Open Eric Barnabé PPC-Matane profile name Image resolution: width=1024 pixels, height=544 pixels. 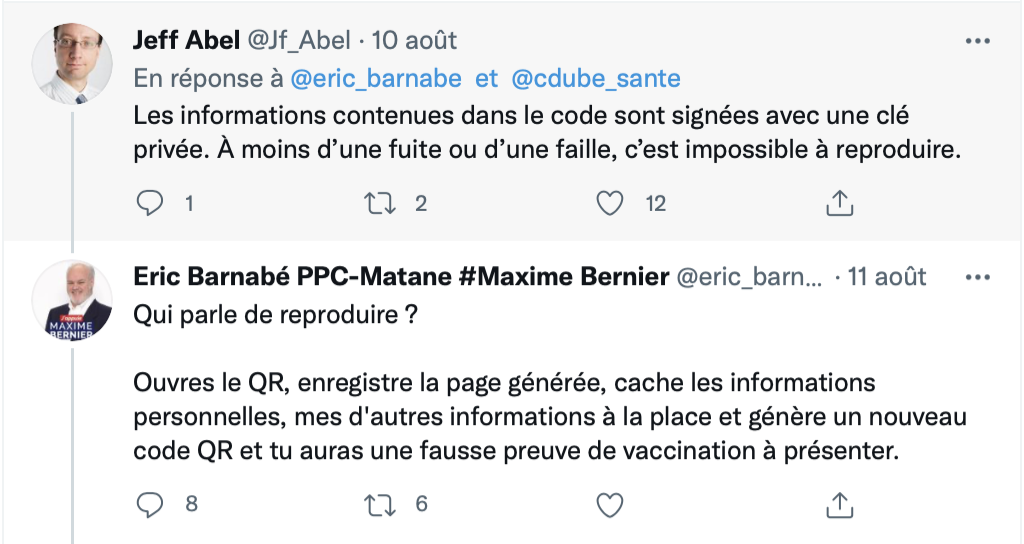(401, 277)
